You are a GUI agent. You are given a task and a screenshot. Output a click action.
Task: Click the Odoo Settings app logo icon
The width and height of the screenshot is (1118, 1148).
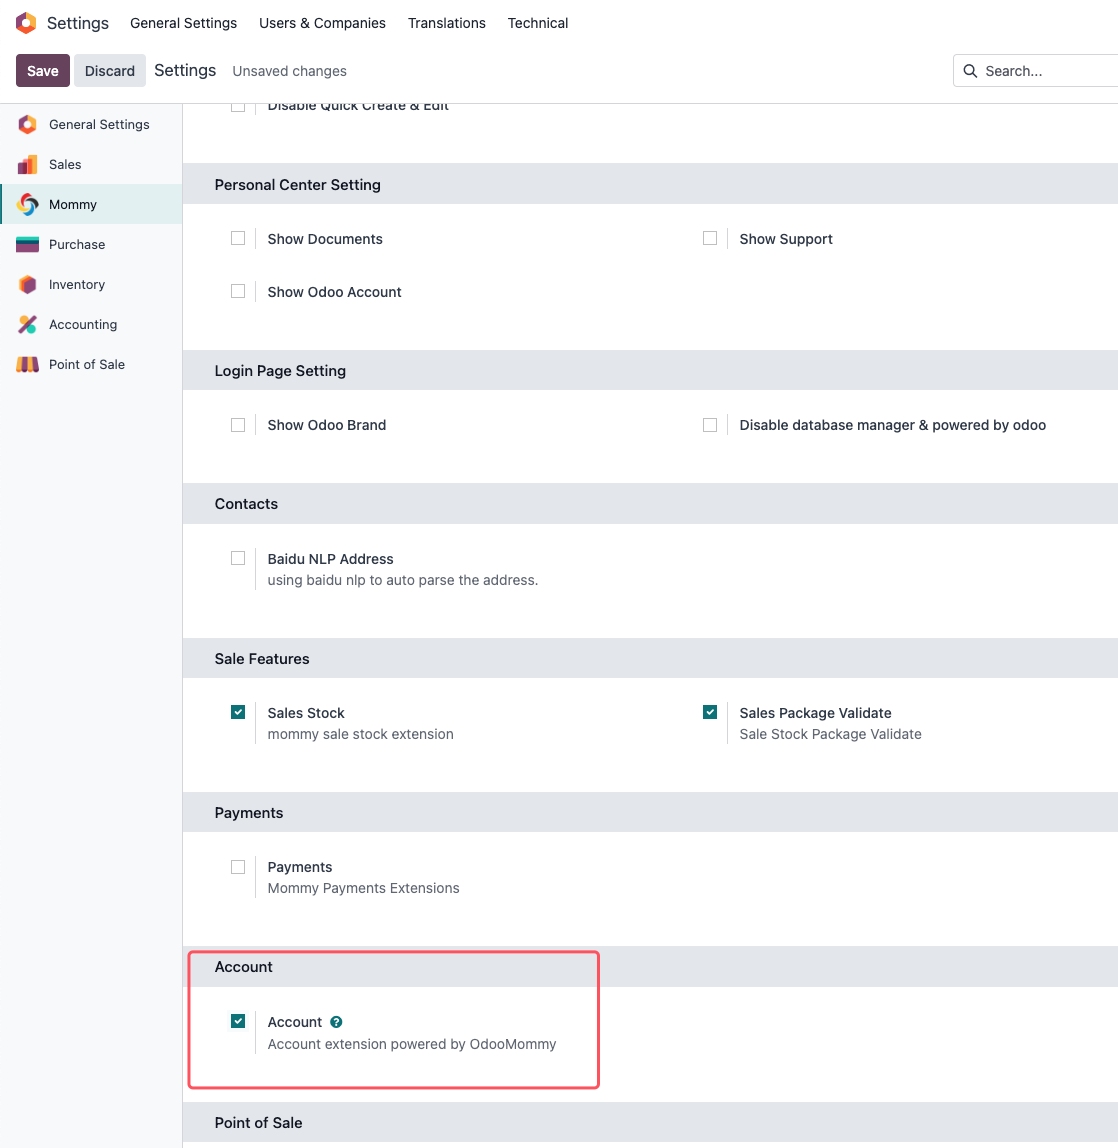click(26, 23)
